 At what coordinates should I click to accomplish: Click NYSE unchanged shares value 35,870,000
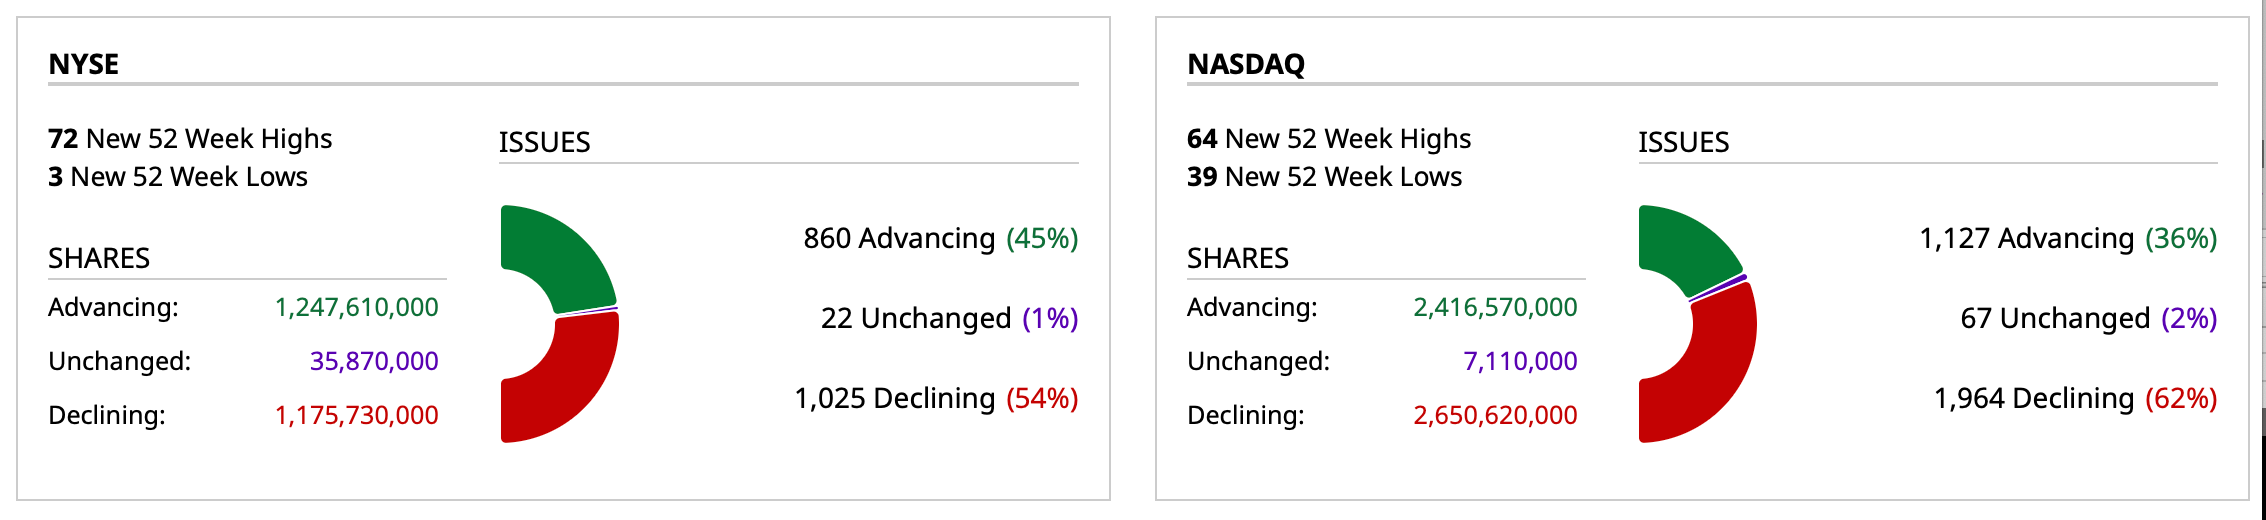click(374, 361)
